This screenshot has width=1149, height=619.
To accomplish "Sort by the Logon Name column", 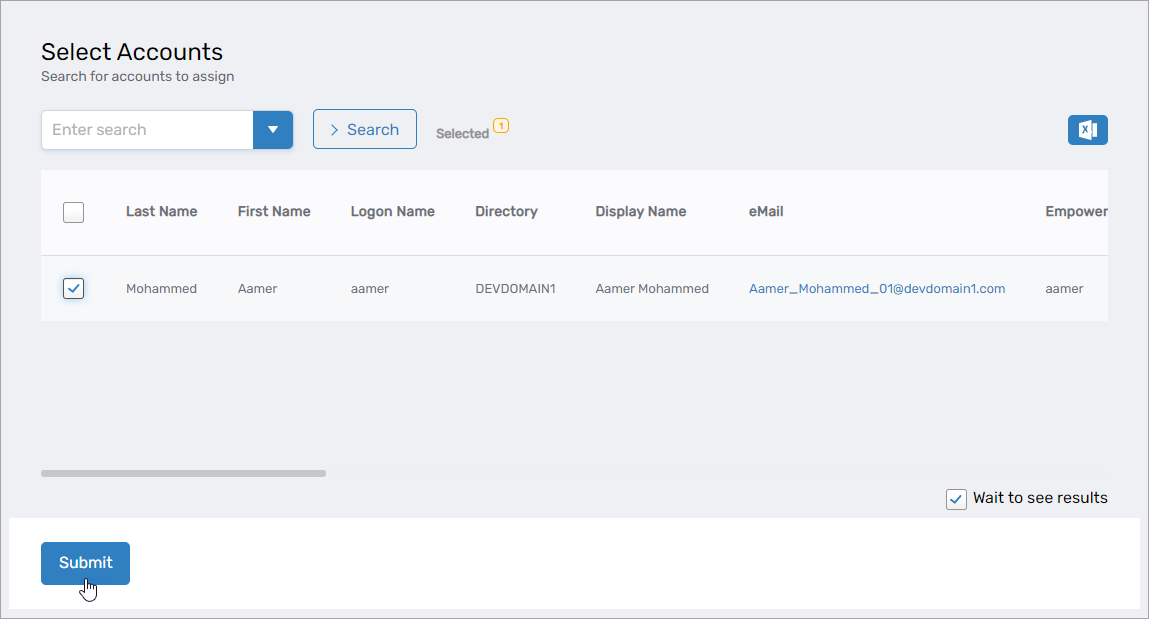I will (x=392, y=211).
